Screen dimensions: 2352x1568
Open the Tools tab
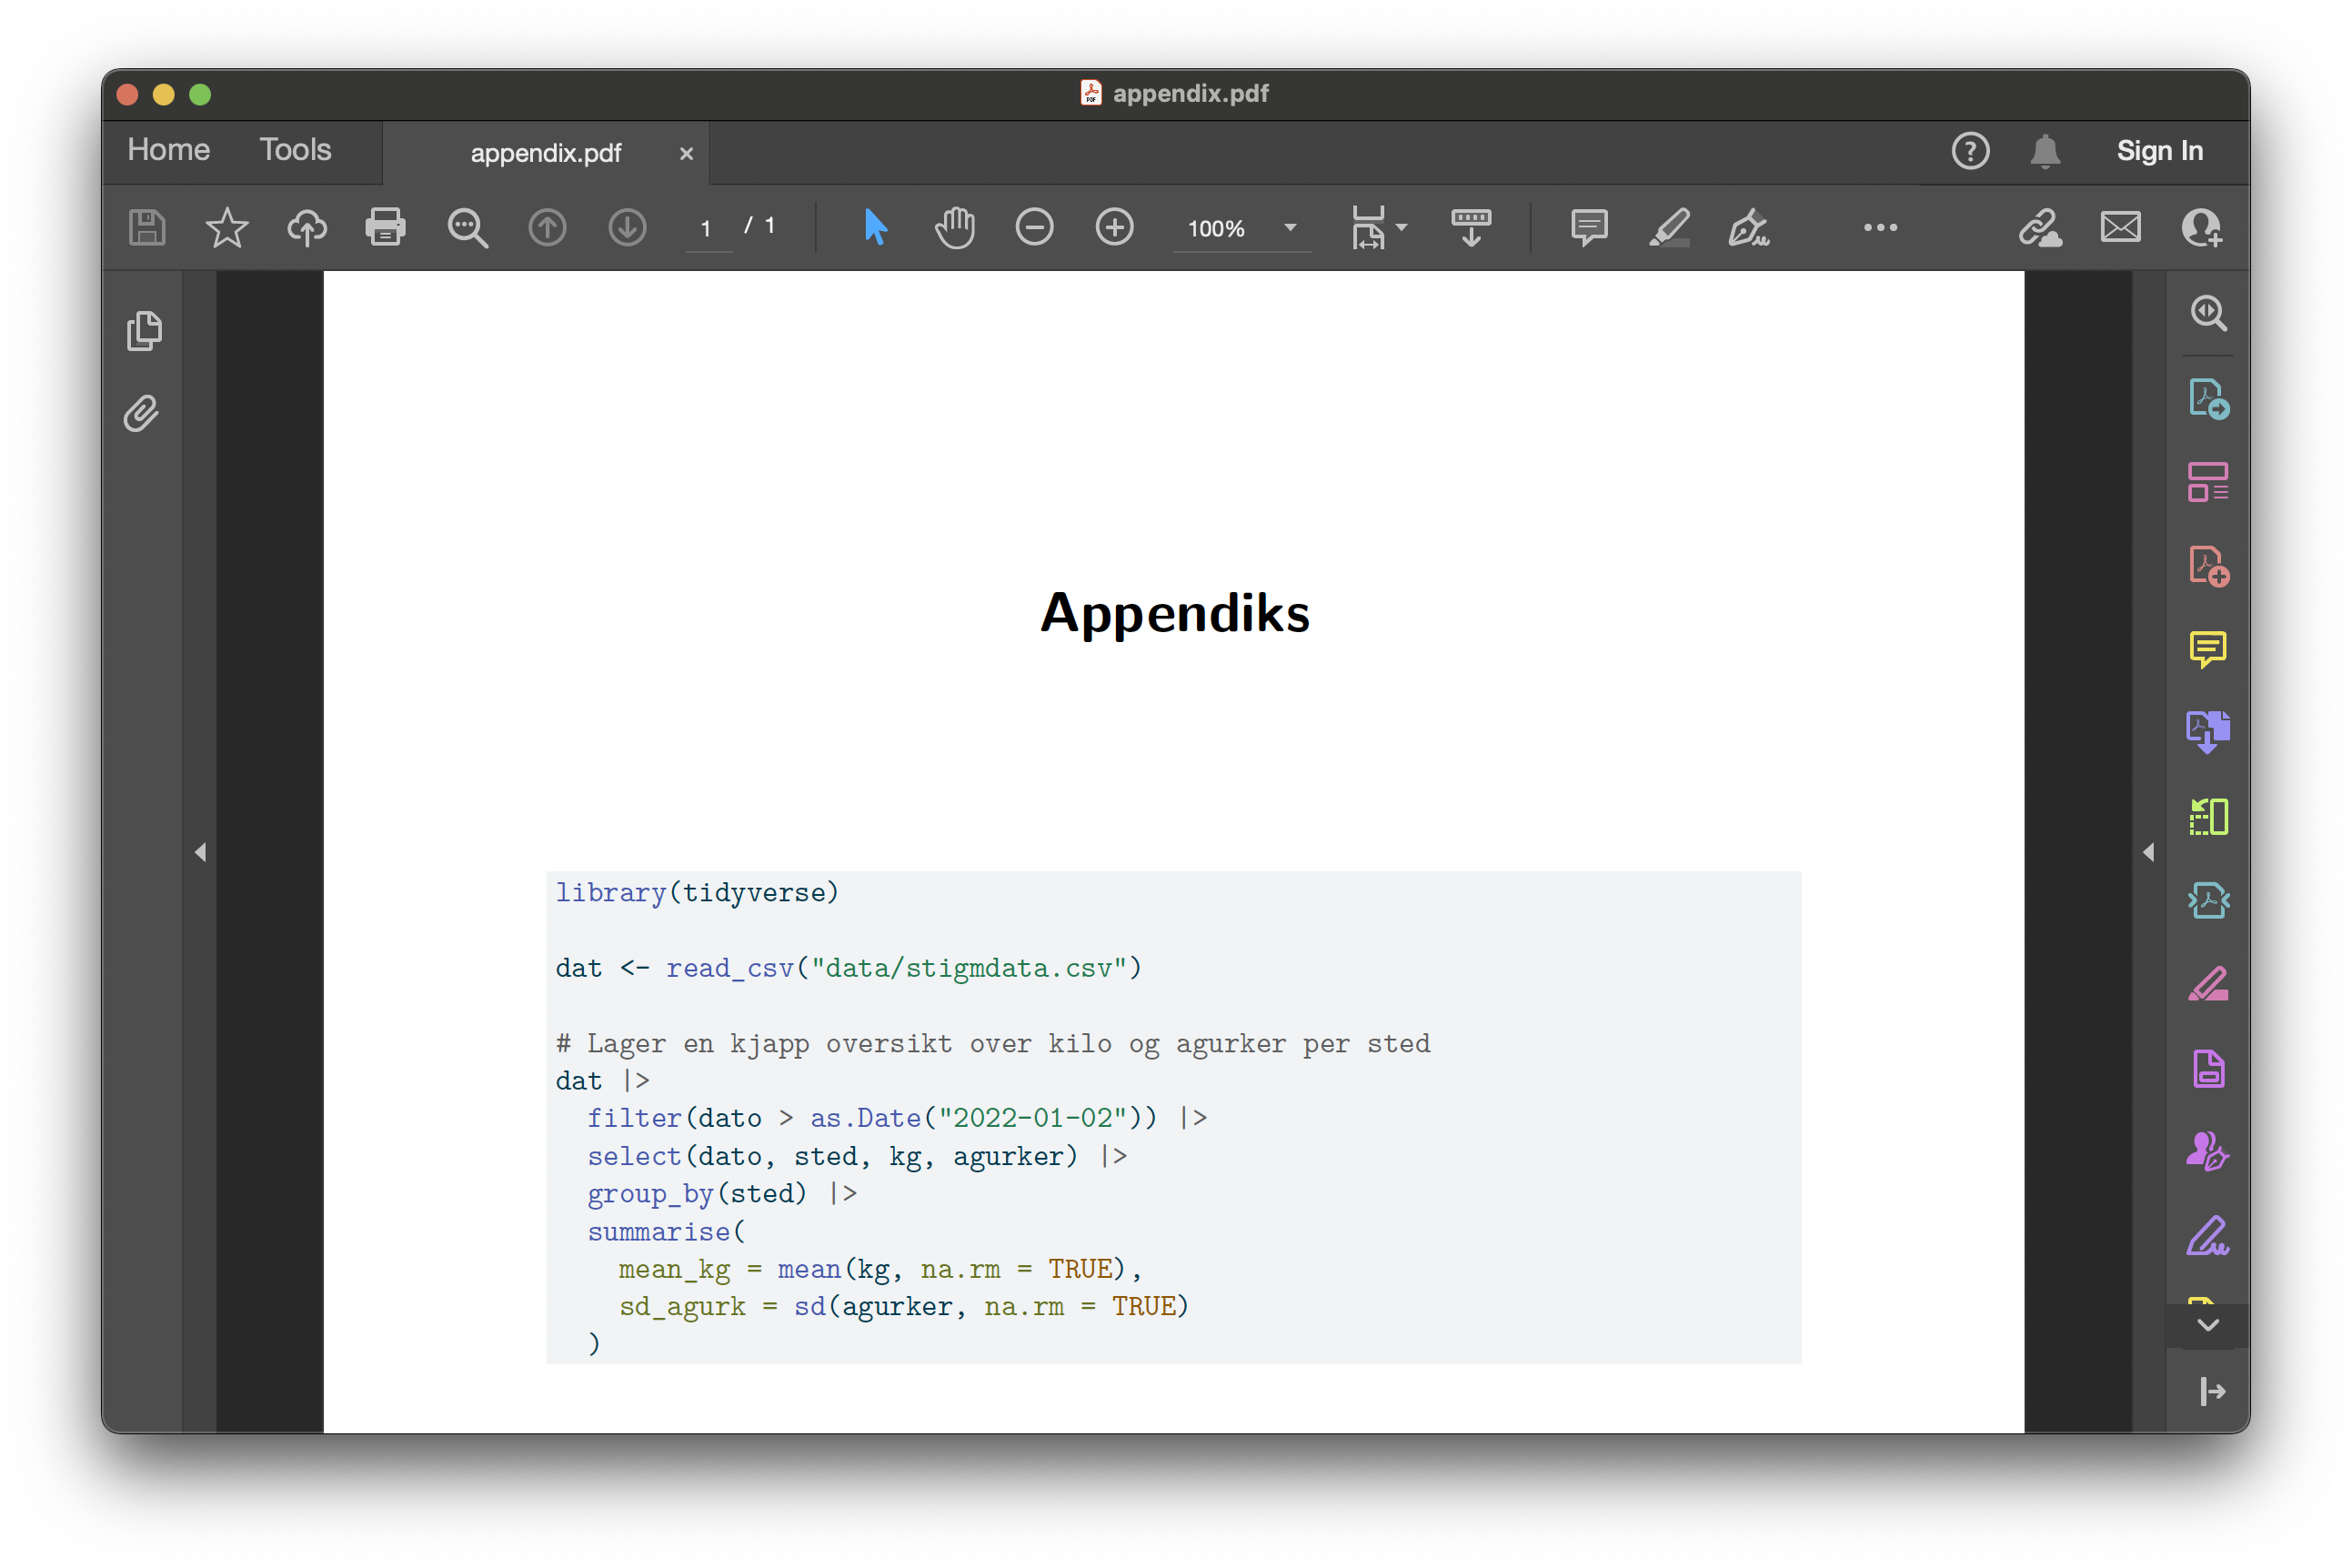[x=295, y=150]
